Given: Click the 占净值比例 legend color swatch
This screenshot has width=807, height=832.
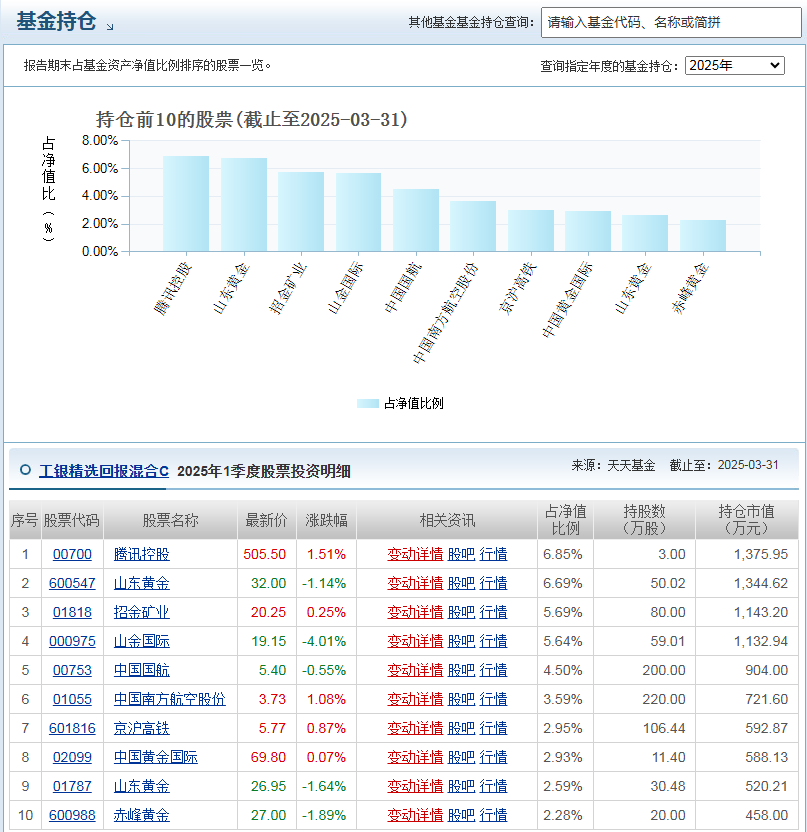Looking at the screenshot, I should [368, 403].
